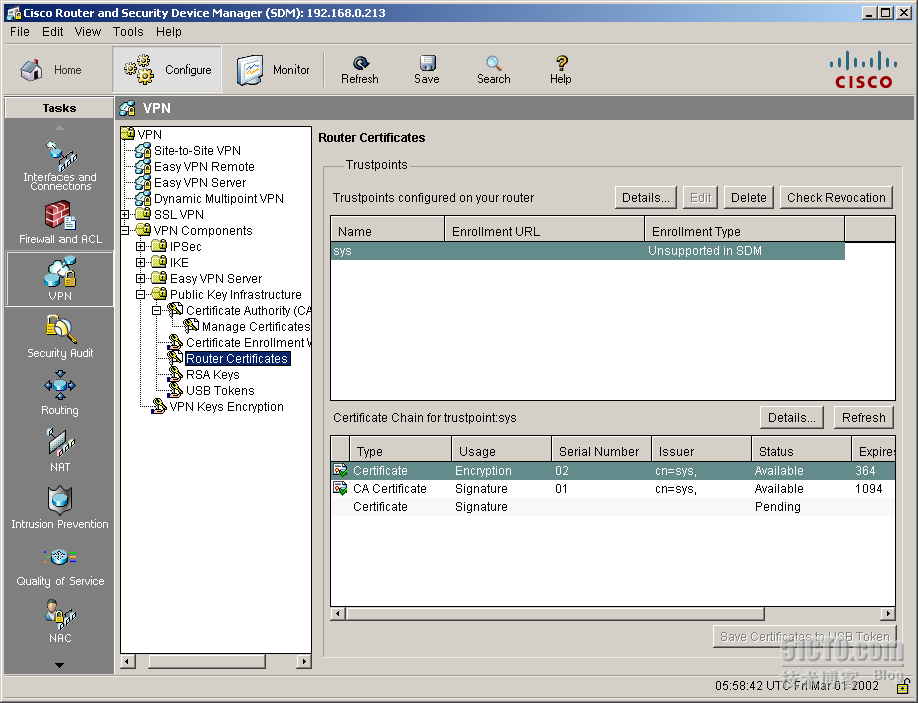Image resolution: width=918 pixels, height=703 pixels.
Task: Open Security Audit task
Action: click(60, 336)
